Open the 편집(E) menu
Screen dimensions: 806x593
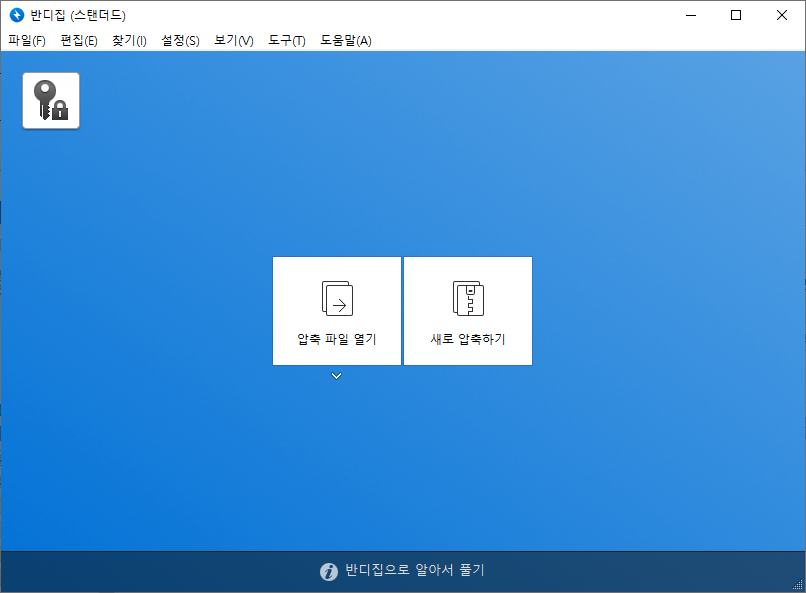tap(79, 41)
